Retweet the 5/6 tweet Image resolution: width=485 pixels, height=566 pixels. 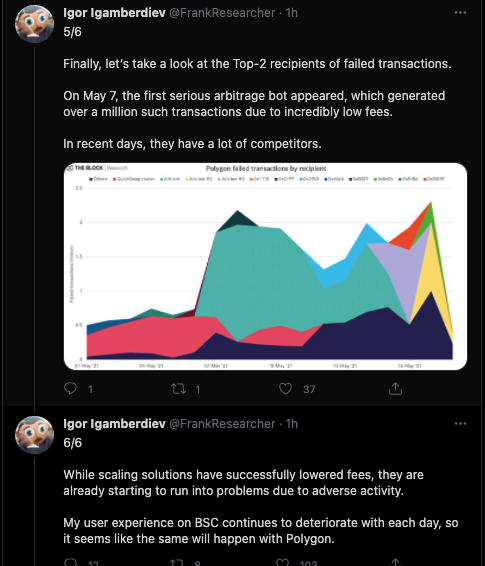pos(178,389)
